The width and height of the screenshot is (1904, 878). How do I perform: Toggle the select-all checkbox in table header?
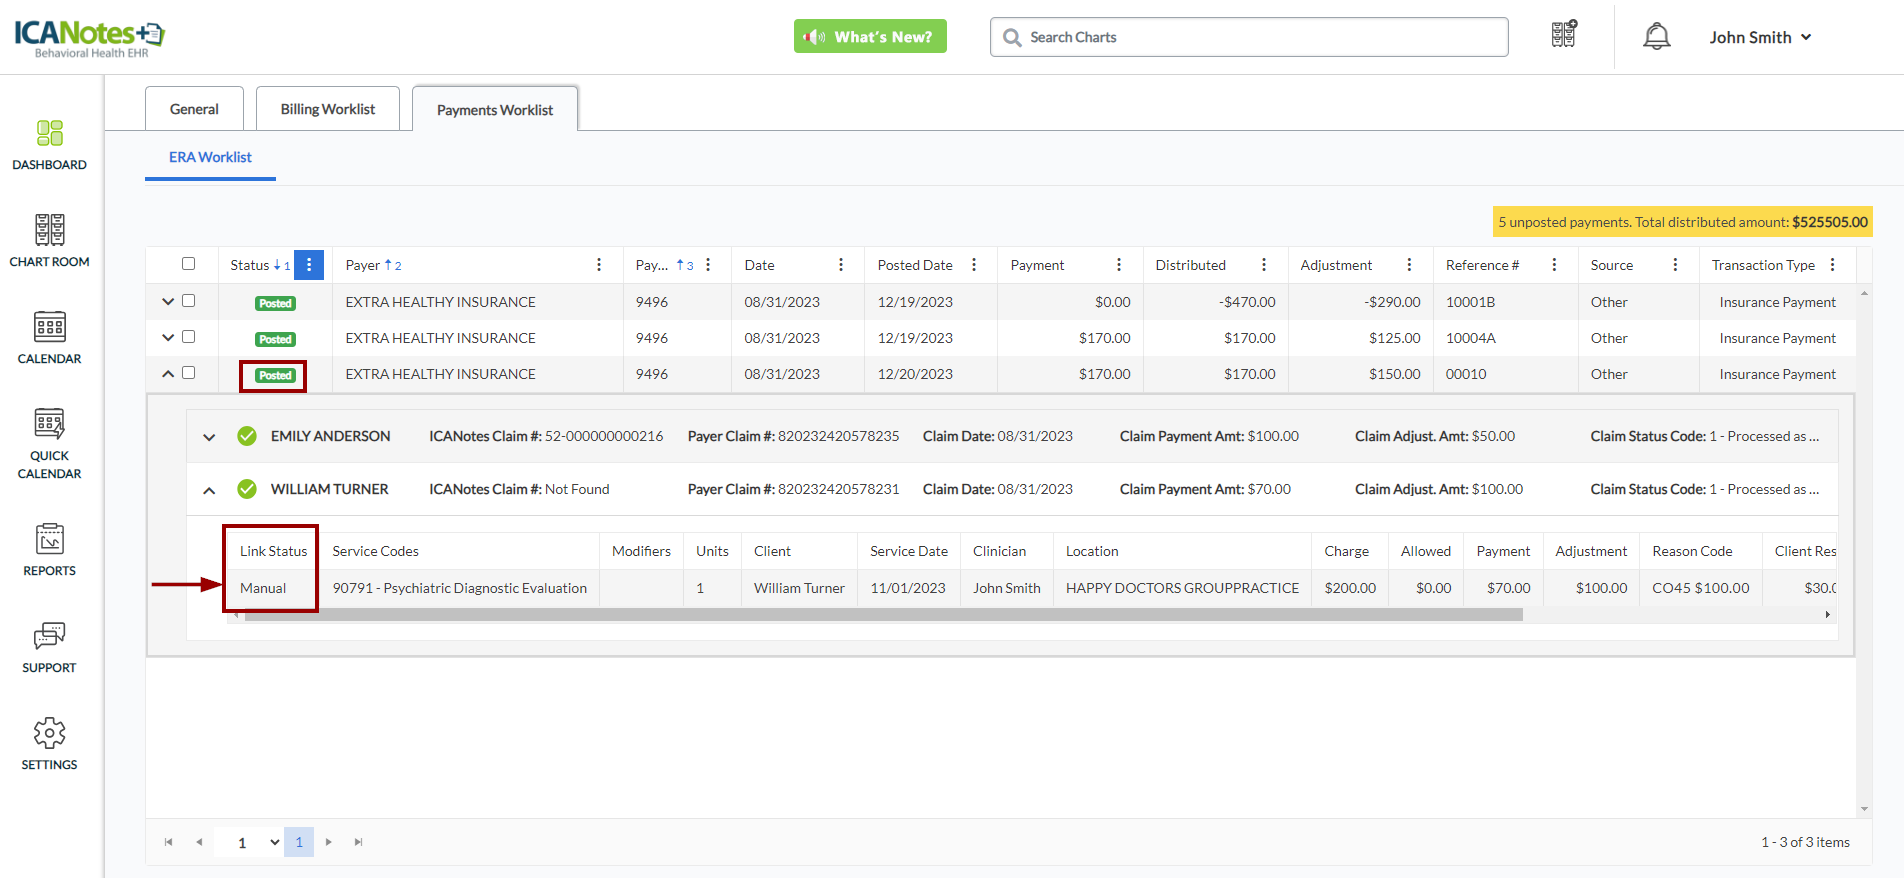(188, 264)
